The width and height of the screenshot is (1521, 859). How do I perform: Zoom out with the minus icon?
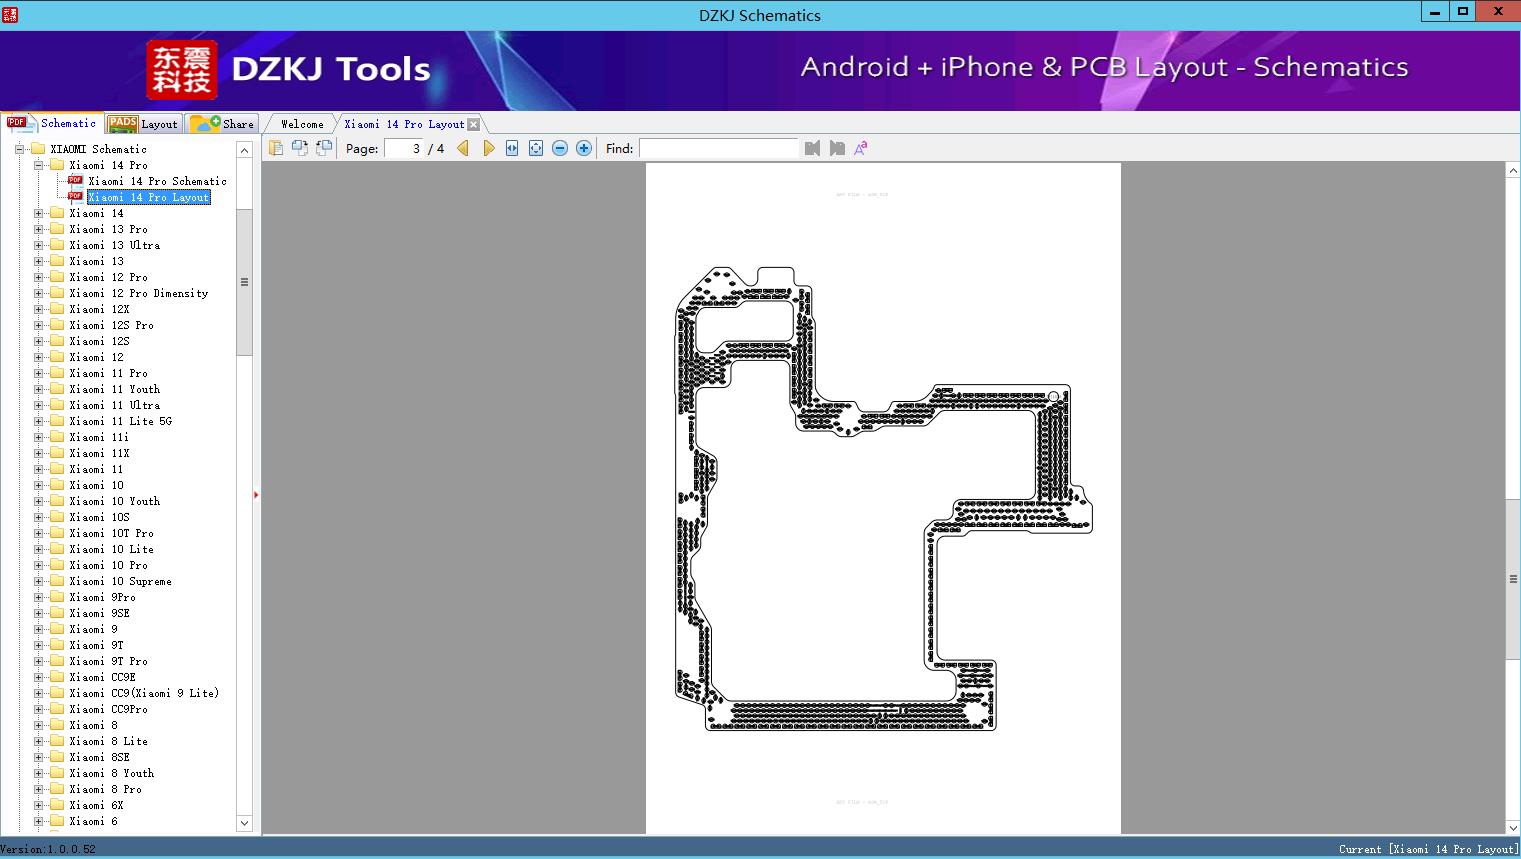coord(560,148)
